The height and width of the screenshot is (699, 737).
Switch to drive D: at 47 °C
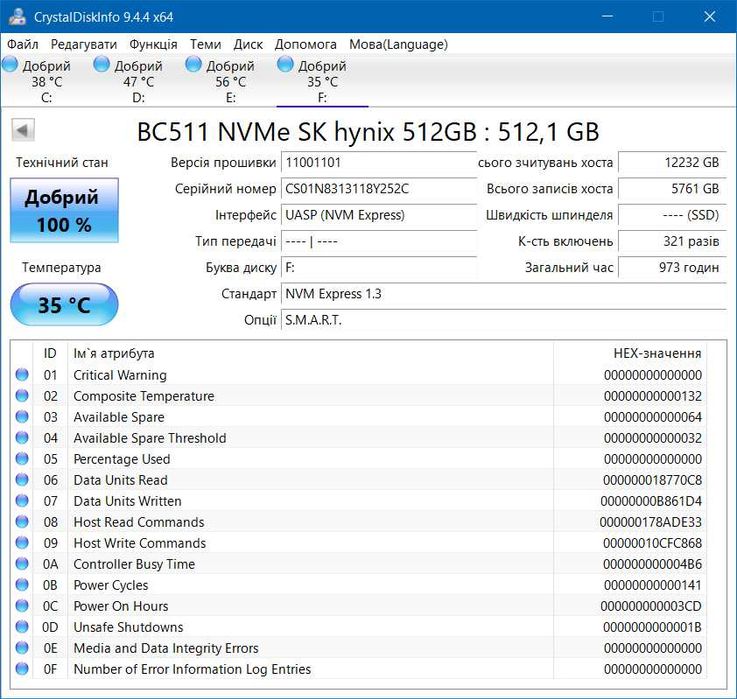139,81
